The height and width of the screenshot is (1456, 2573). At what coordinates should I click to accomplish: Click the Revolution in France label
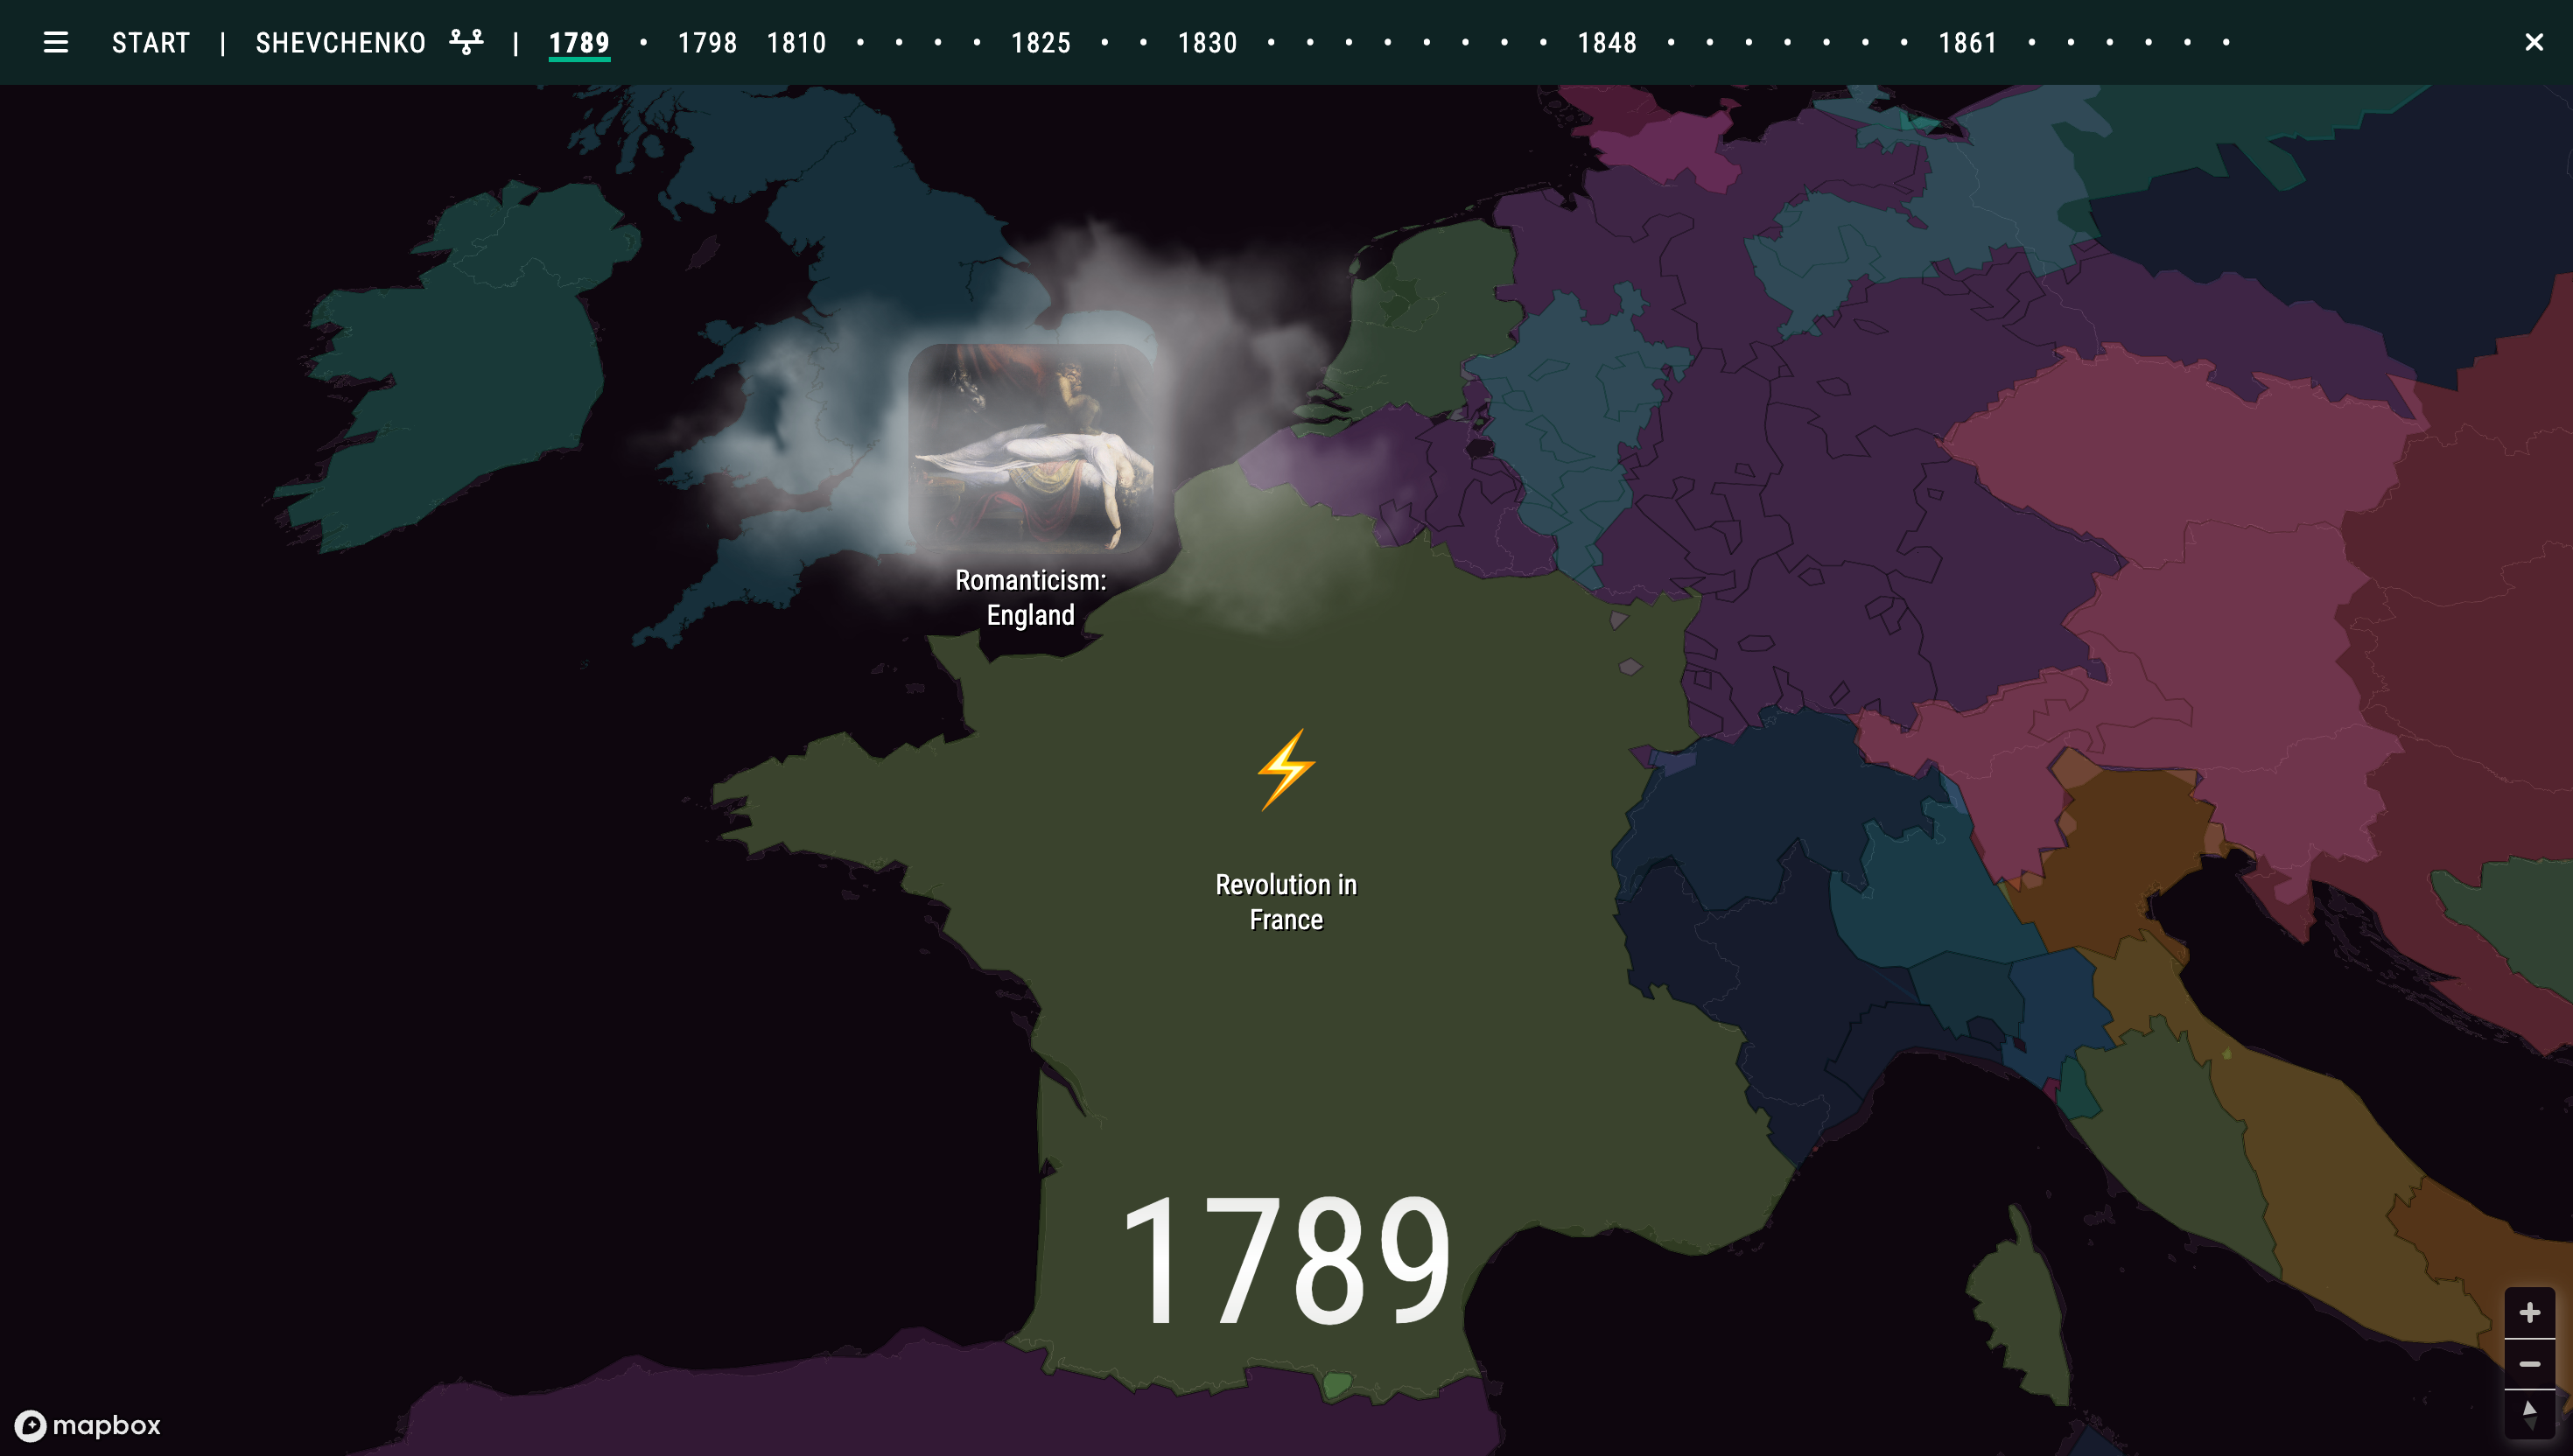(1286, 901)
